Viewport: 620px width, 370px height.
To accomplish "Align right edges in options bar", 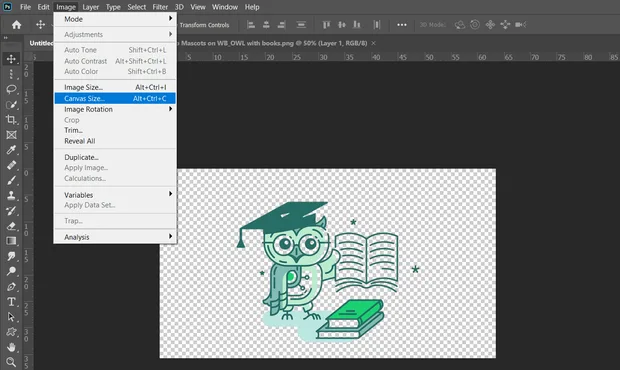I will 281,25.
